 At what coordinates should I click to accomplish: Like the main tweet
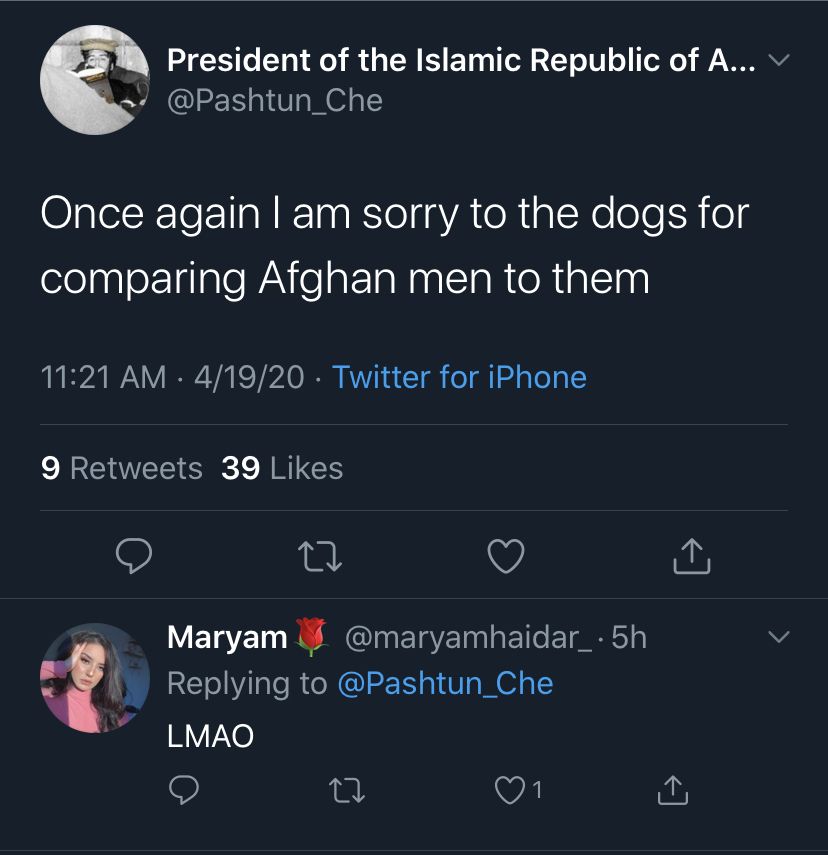pyautogui.click(x=506, y=556)
